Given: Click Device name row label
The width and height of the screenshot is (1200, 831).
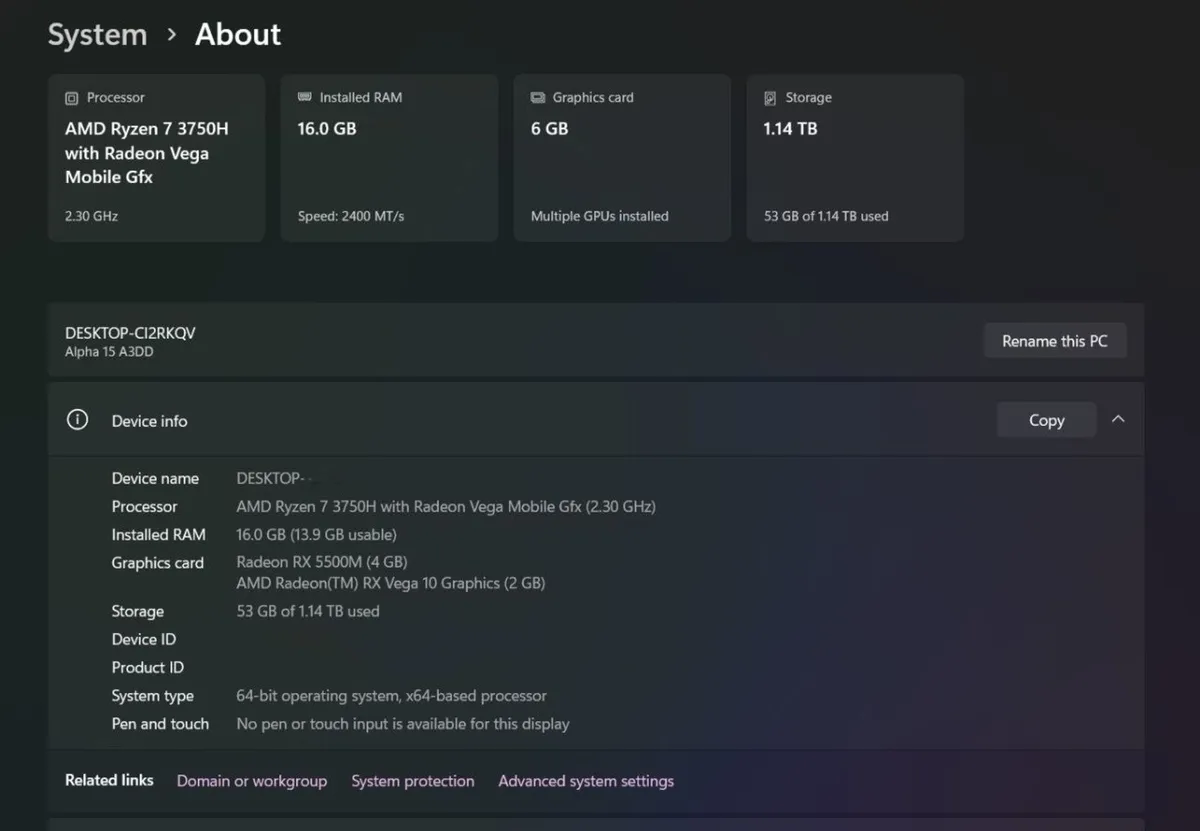Looking at the screenshot, I should [155, 478].
